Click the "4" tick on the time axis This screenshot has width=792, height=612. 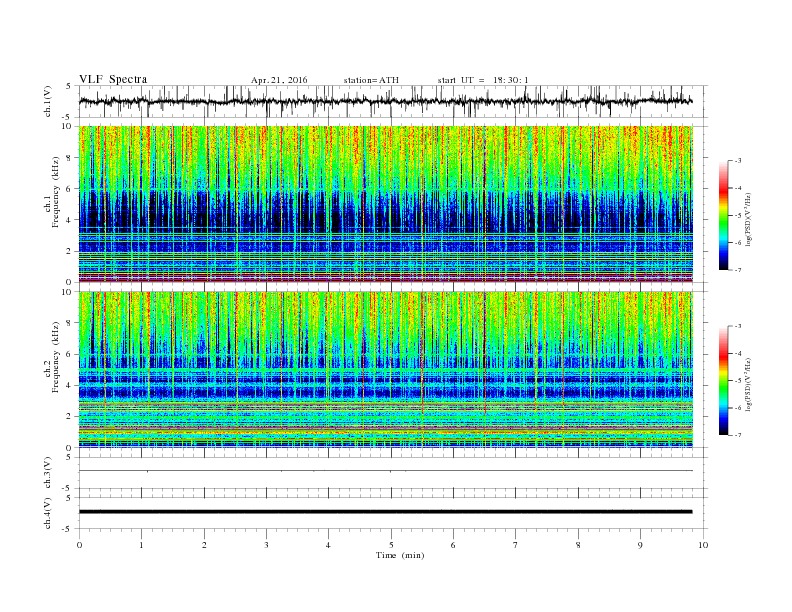click(328, 545)
